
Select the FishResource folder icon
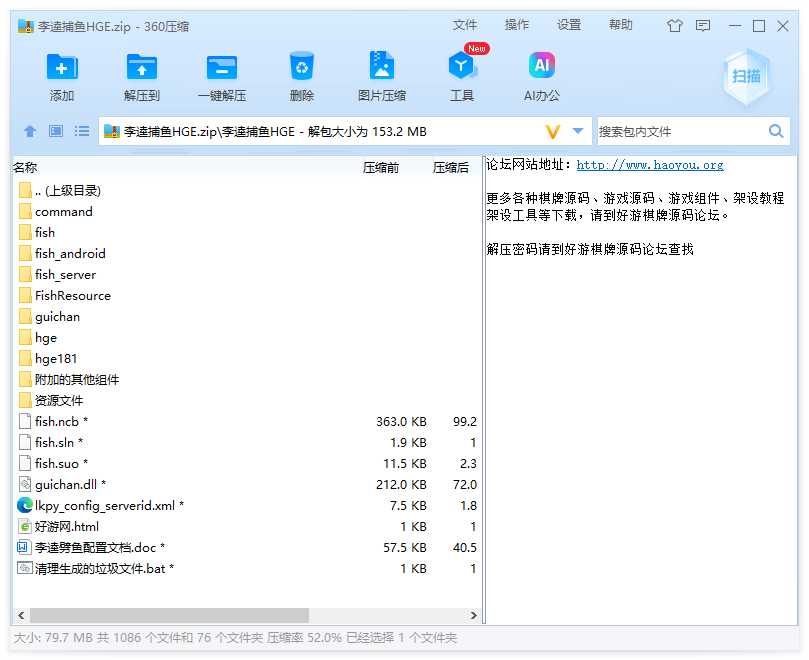[25, 296]
